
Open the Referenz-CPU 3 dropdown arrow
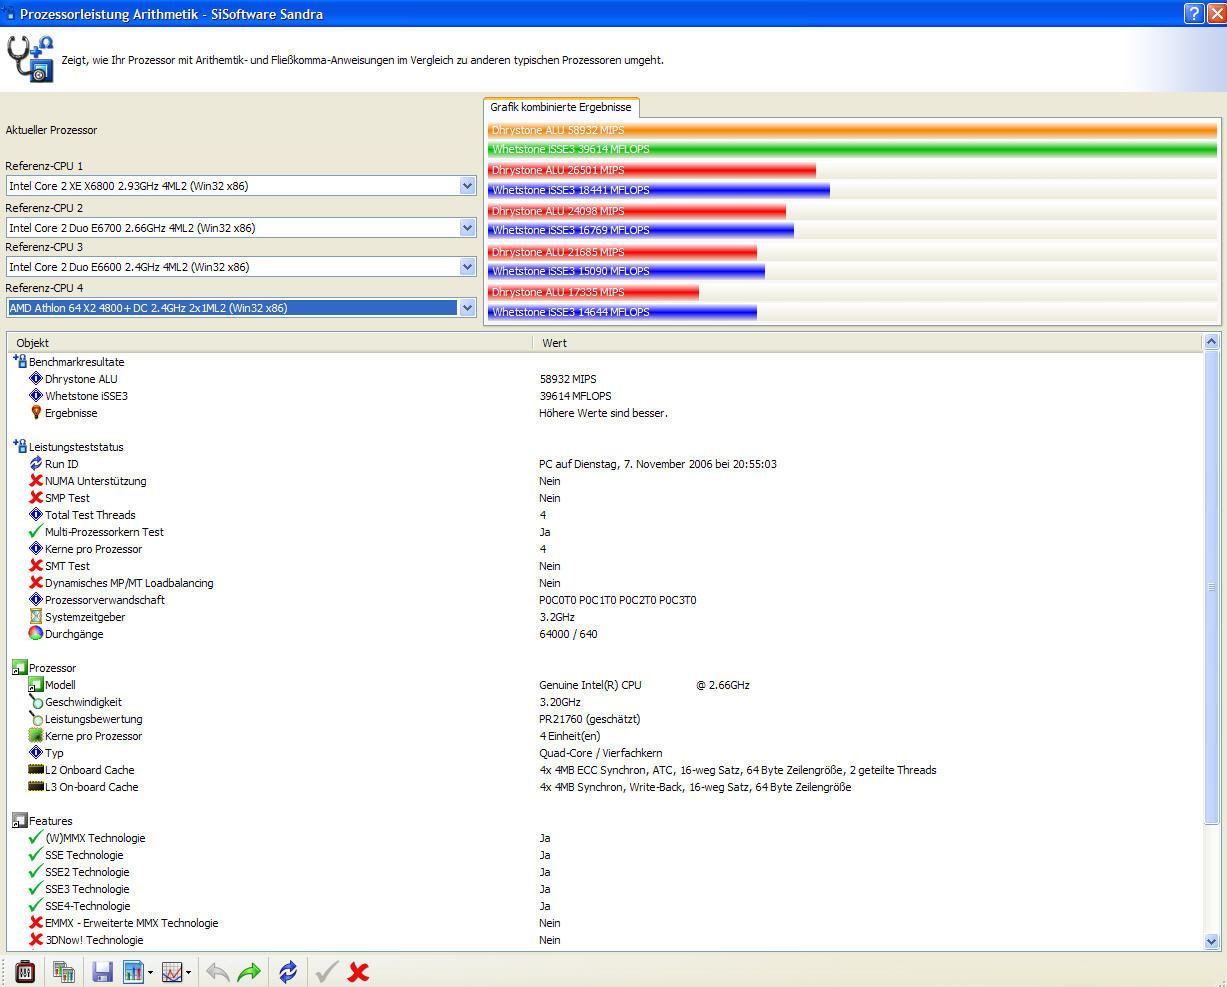click(467, 267)
